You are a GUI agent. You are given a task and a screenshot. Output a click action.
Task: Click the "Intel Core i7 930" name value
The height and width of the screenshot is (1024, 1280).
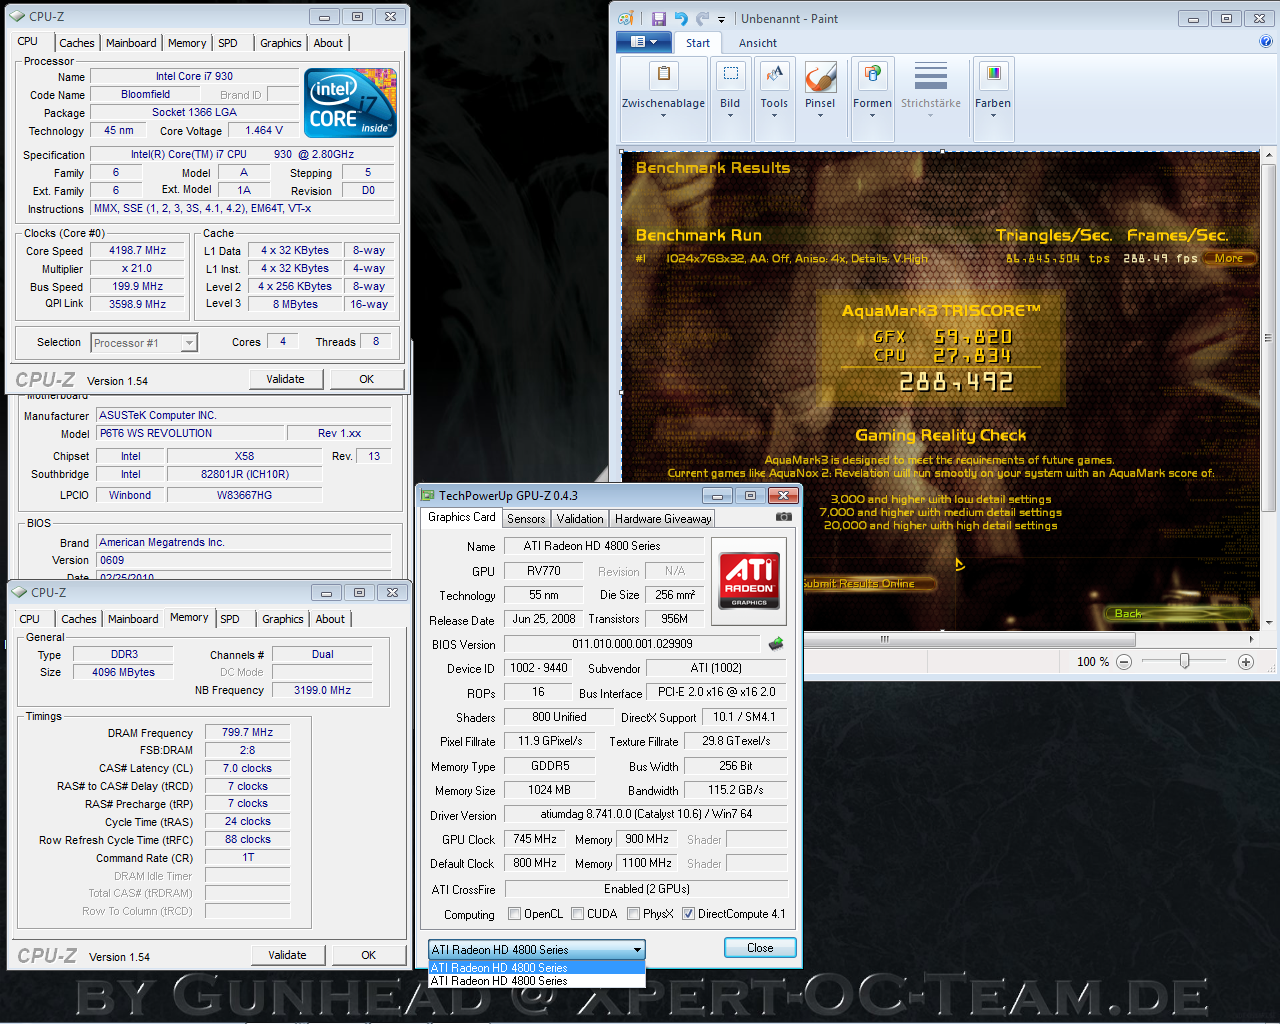point(194,76)
